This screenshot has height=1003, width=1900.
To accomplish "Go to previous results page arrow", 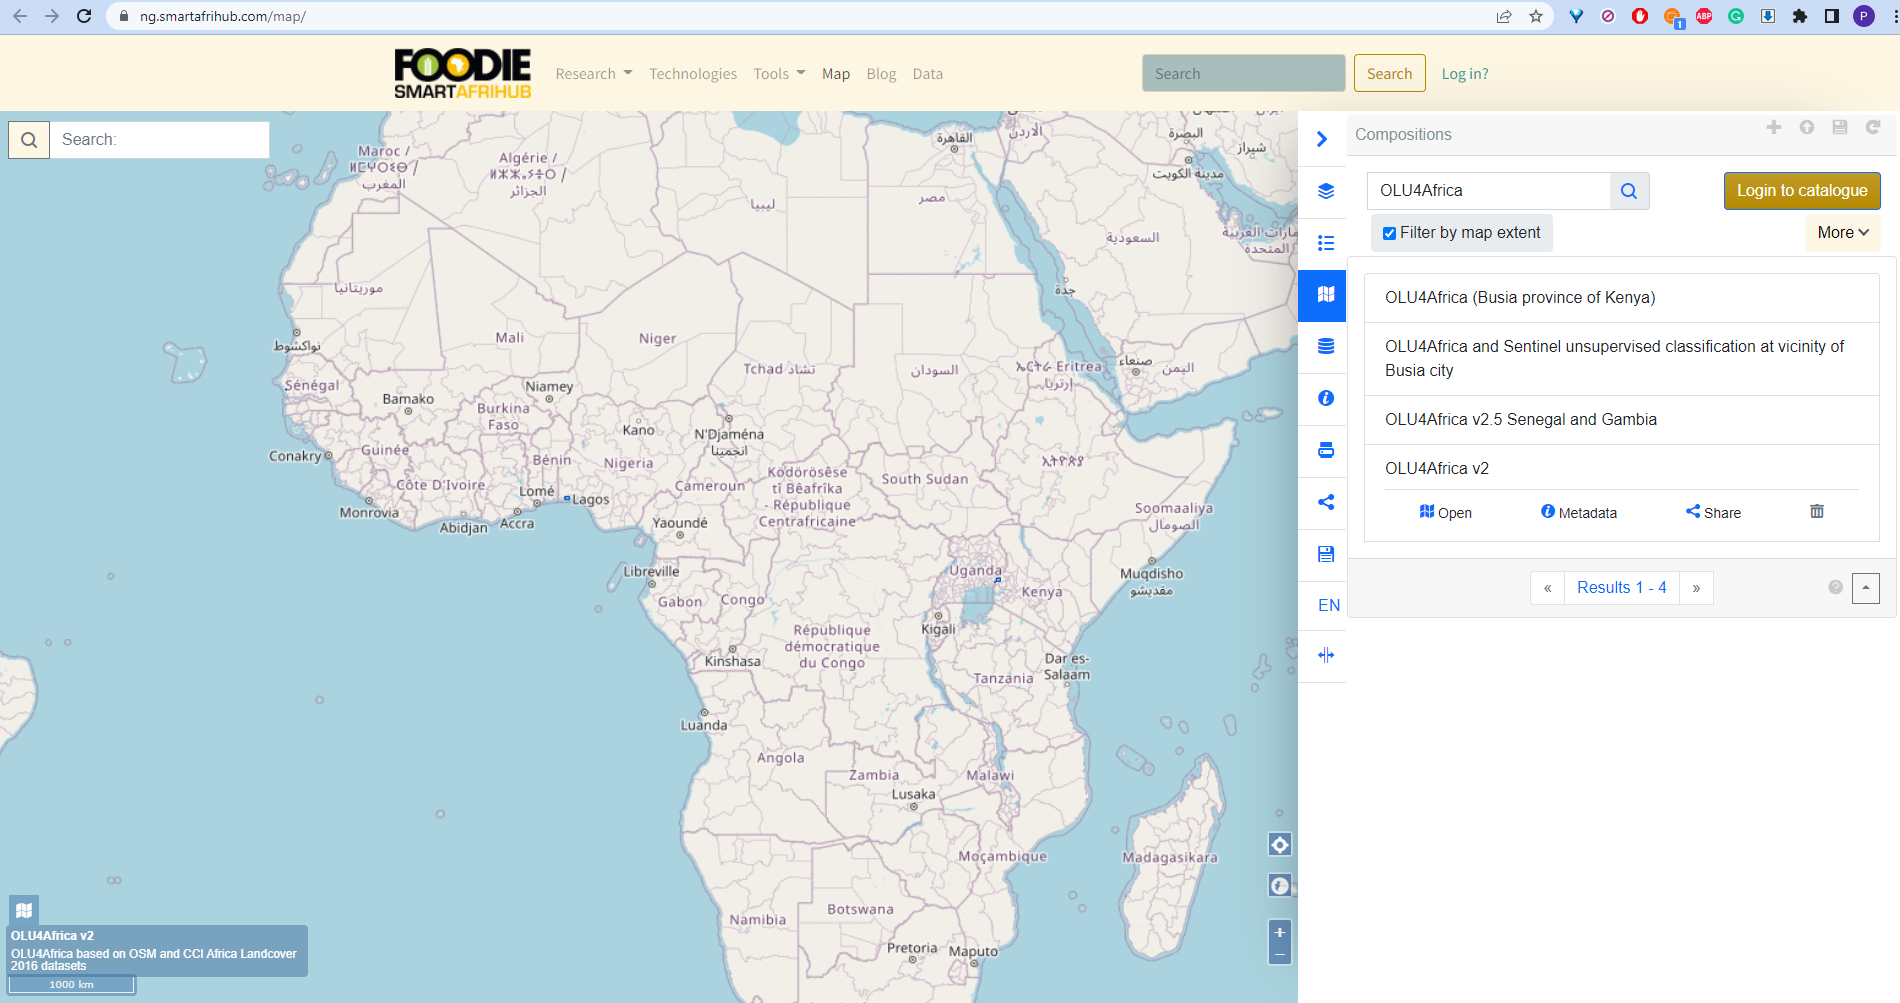I will tap(1547, 588).
